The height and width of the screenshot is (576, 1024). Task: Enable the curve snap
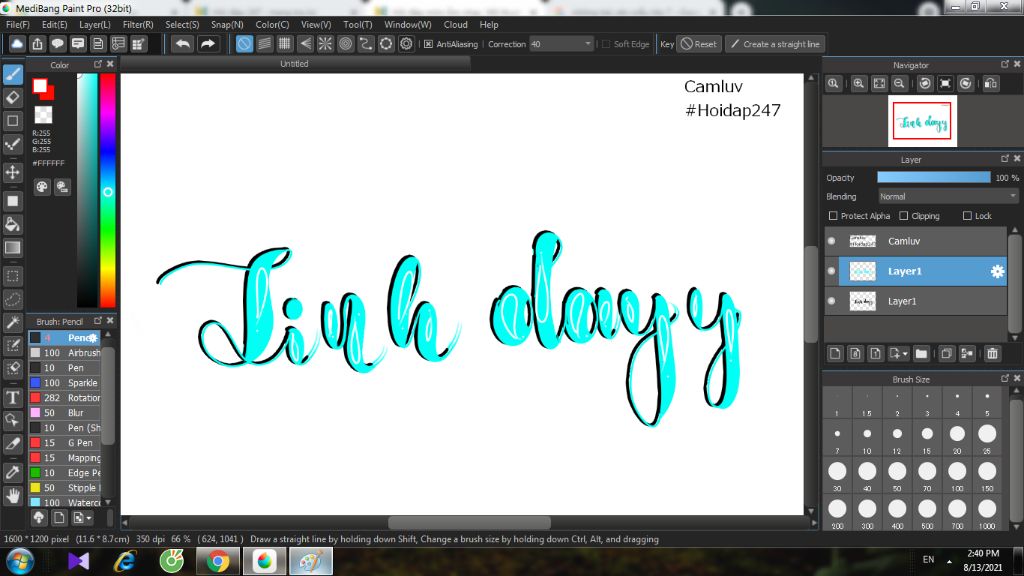[x=366, y=44]
